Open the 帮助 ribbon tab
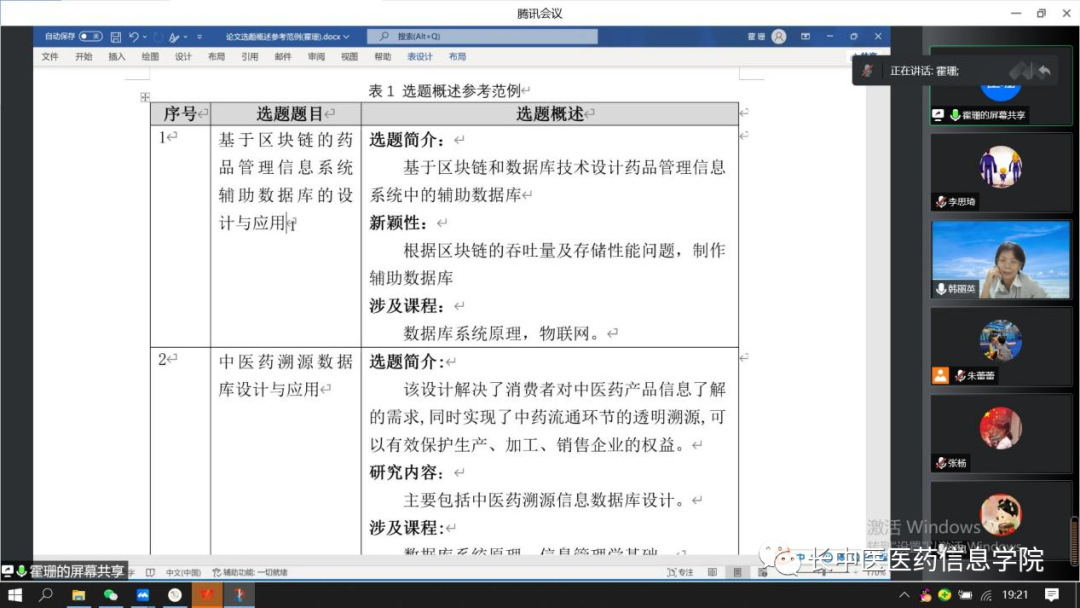The width and height of the screenshot is (1080, 608). coord(382,56)
